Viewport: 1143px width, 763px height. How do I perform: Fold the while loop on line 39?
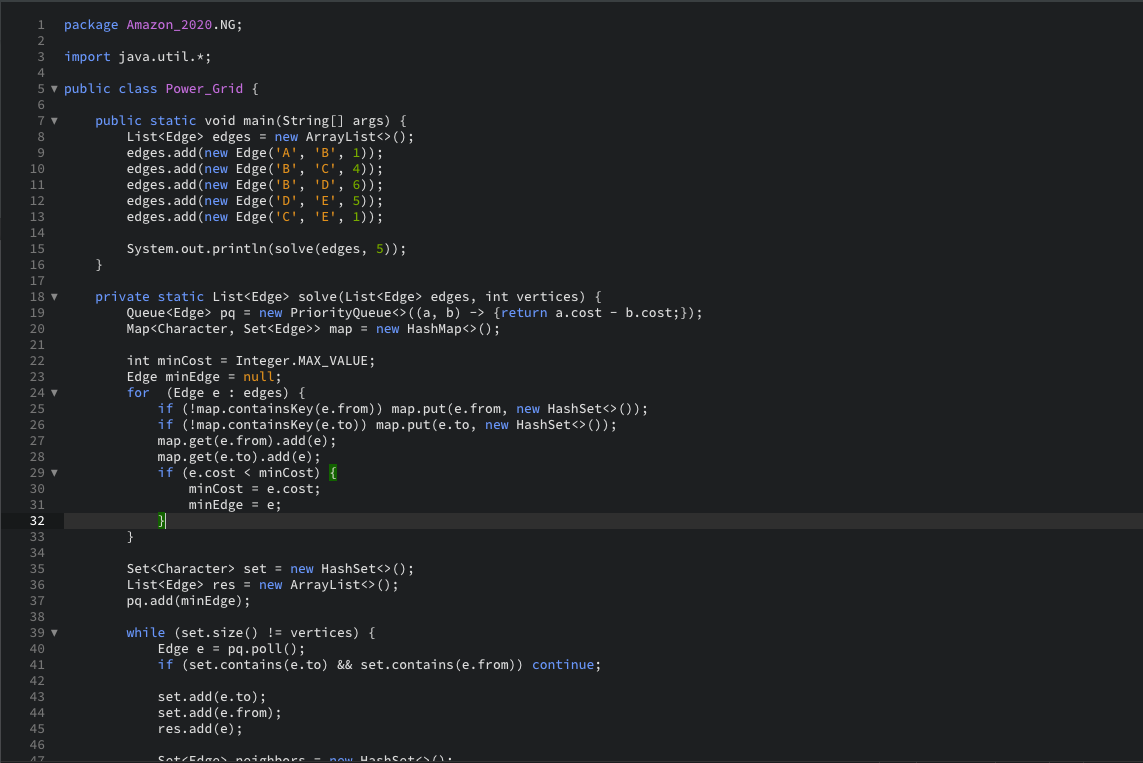click(54, 633)
